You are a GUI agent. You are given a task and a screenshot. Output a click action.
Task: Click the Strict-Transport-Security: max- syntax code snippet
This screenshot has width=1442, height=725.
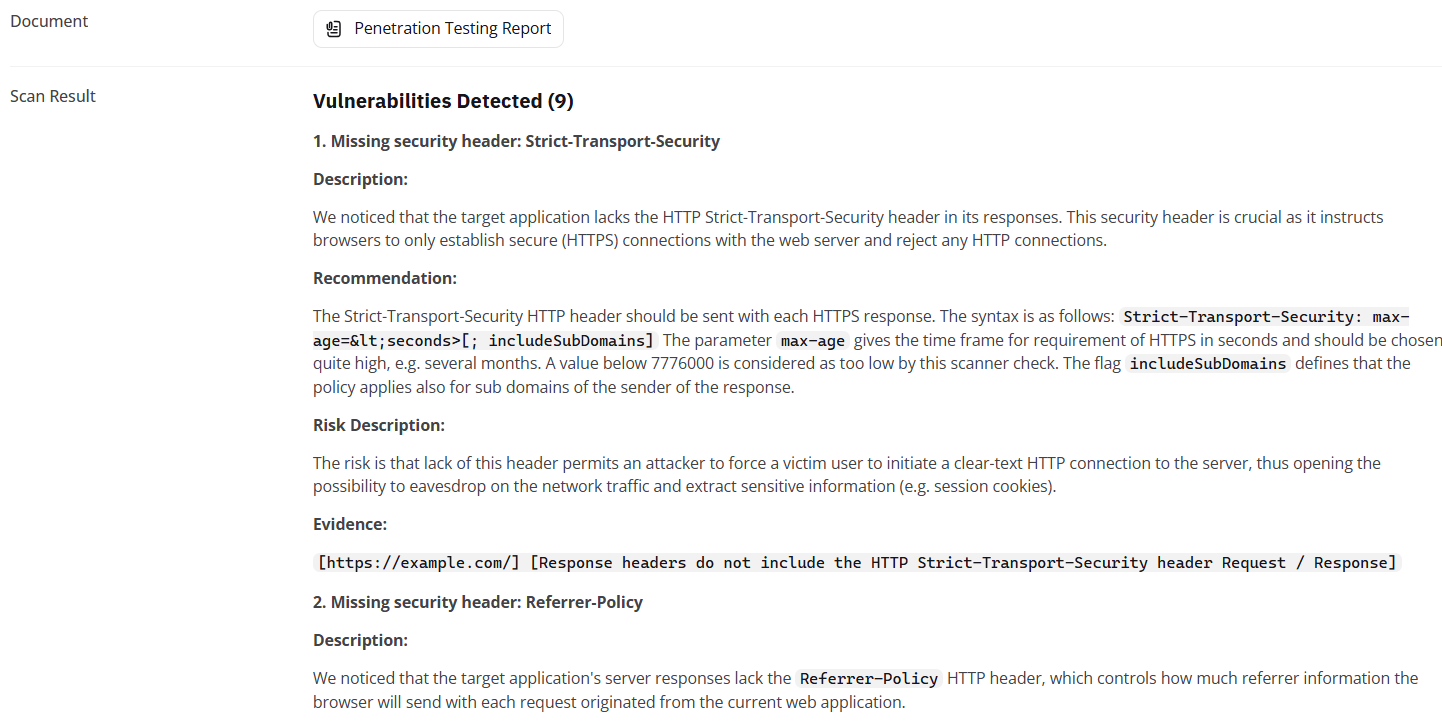[1265, 317]
